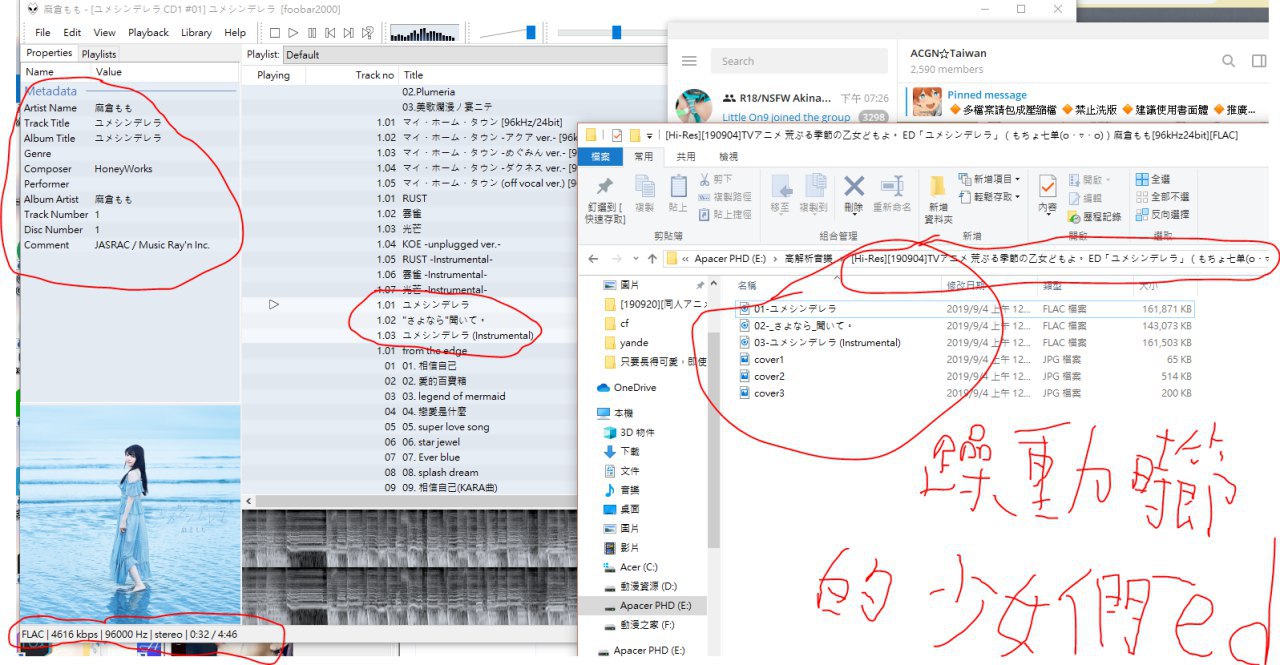Open the 檔案 tab in Explorer ribbon
This screenshot has height=665, width=1280.
(x=601, y=157)
